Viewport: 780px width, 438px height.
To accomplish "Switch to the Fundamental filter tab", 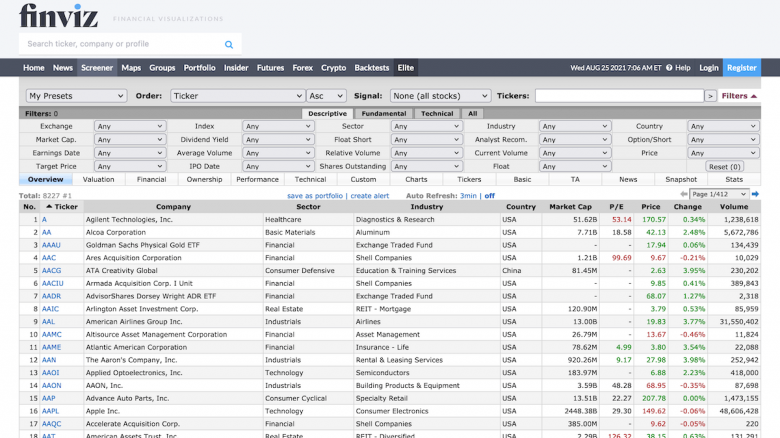I will (x=384, y=113).
